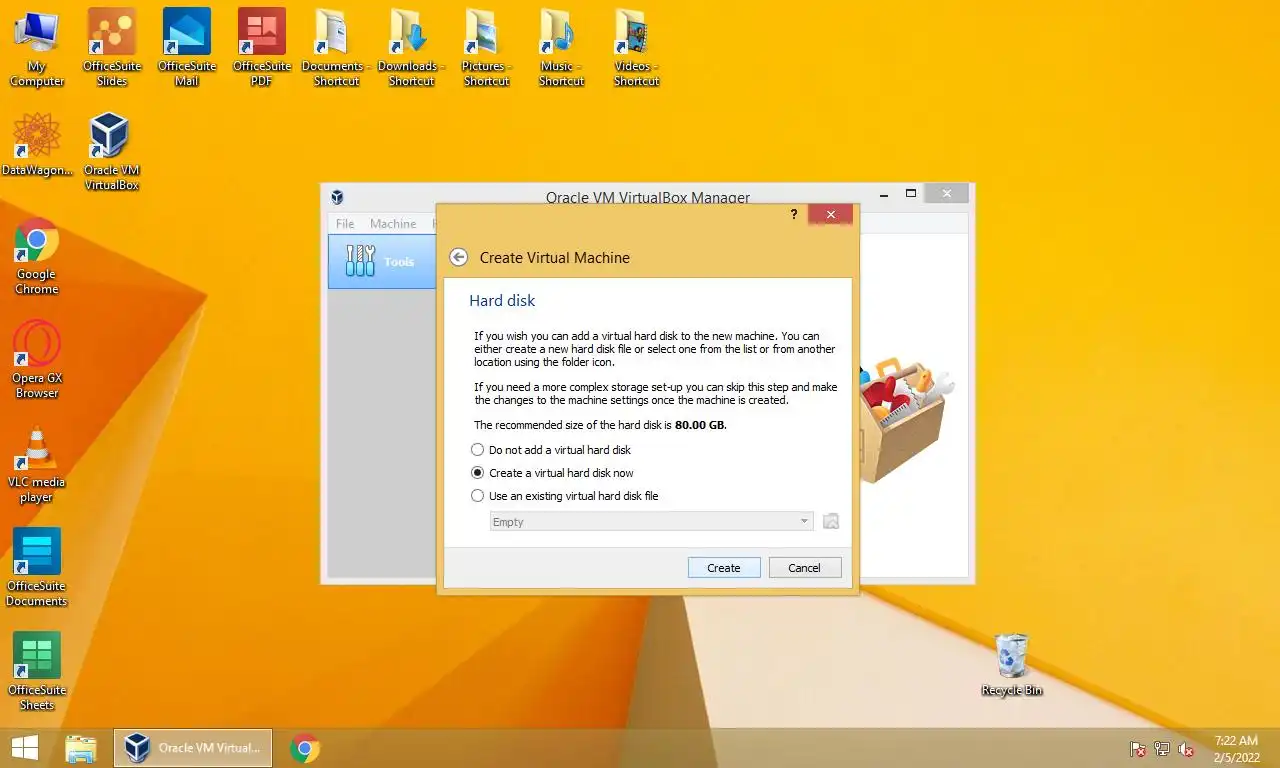This screenshot has width=1280, height=768.
Task: Open File menu in VirtualBox Manager
Action: click(x=345, y=224)
